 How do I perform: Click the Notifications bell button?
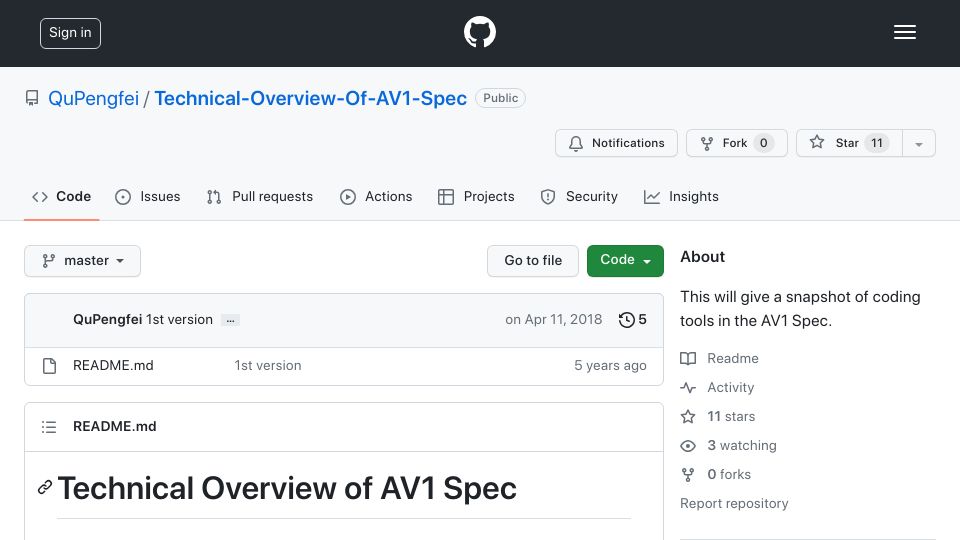coord(616,143)
